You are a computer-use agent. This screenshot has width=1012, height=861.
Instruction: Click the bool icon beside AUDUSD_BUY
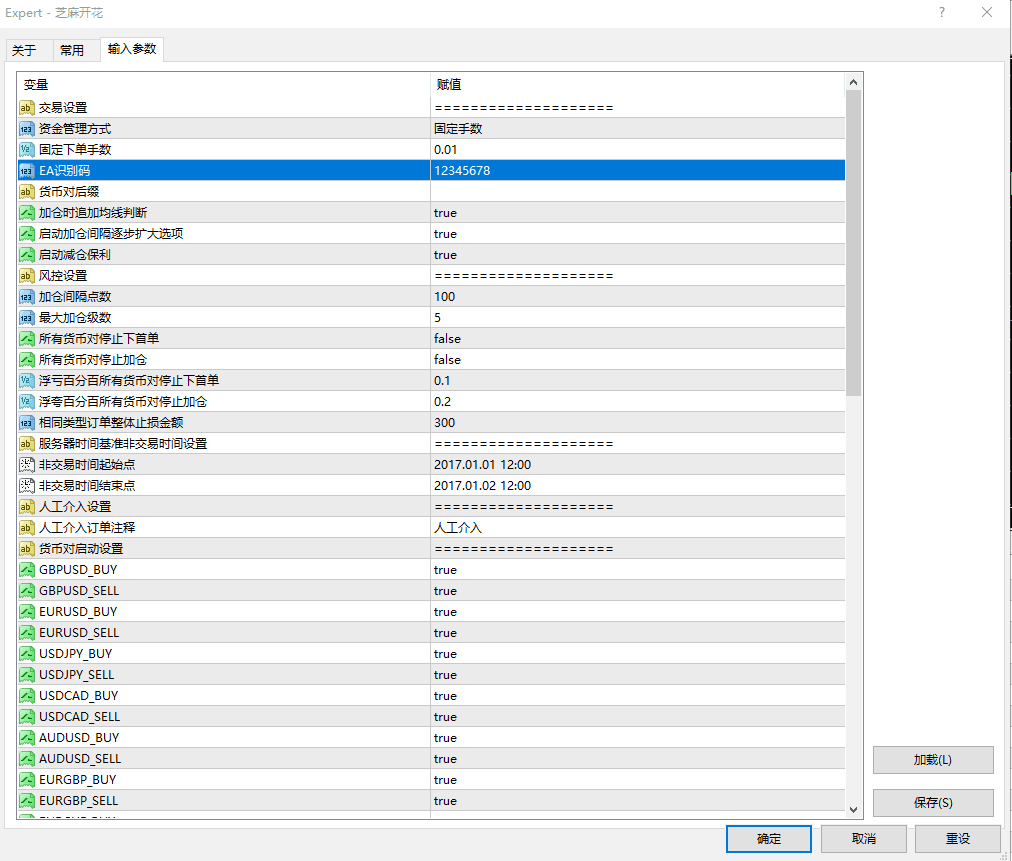(x=26, y=738)
